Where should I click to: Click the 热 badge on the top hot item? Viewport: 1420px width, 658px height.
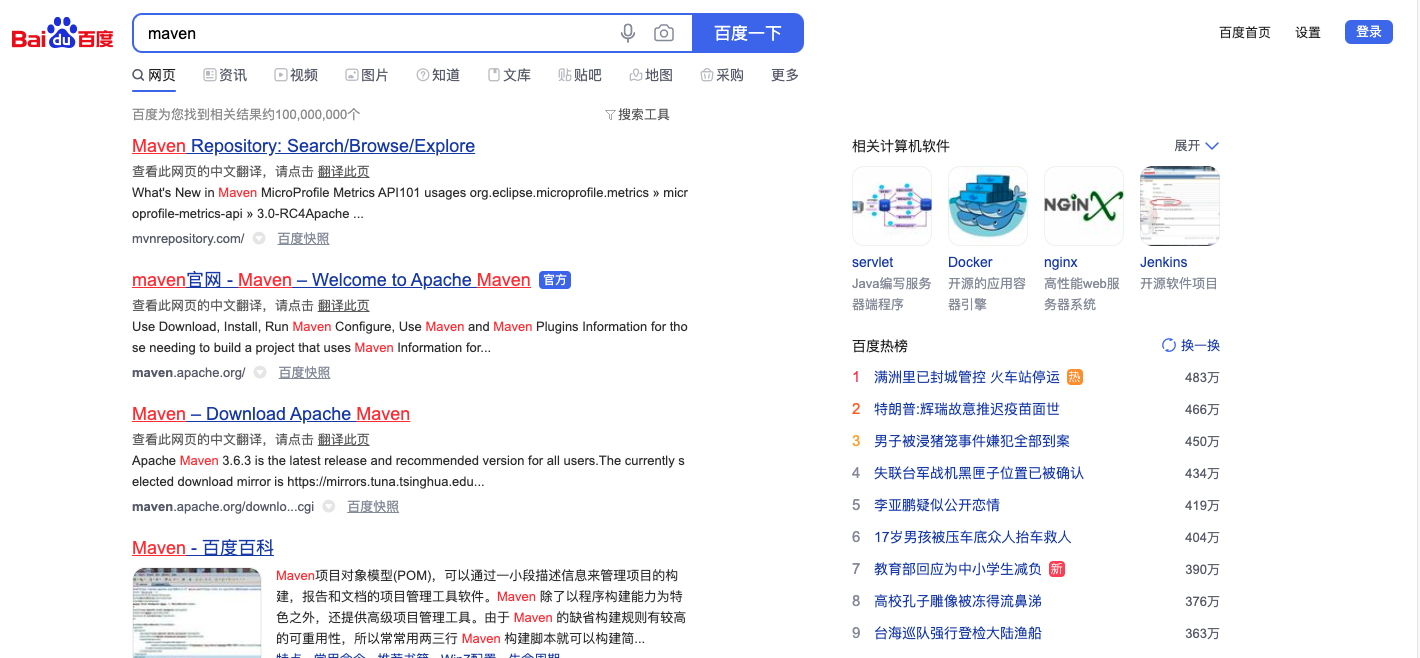point(1075,377)
